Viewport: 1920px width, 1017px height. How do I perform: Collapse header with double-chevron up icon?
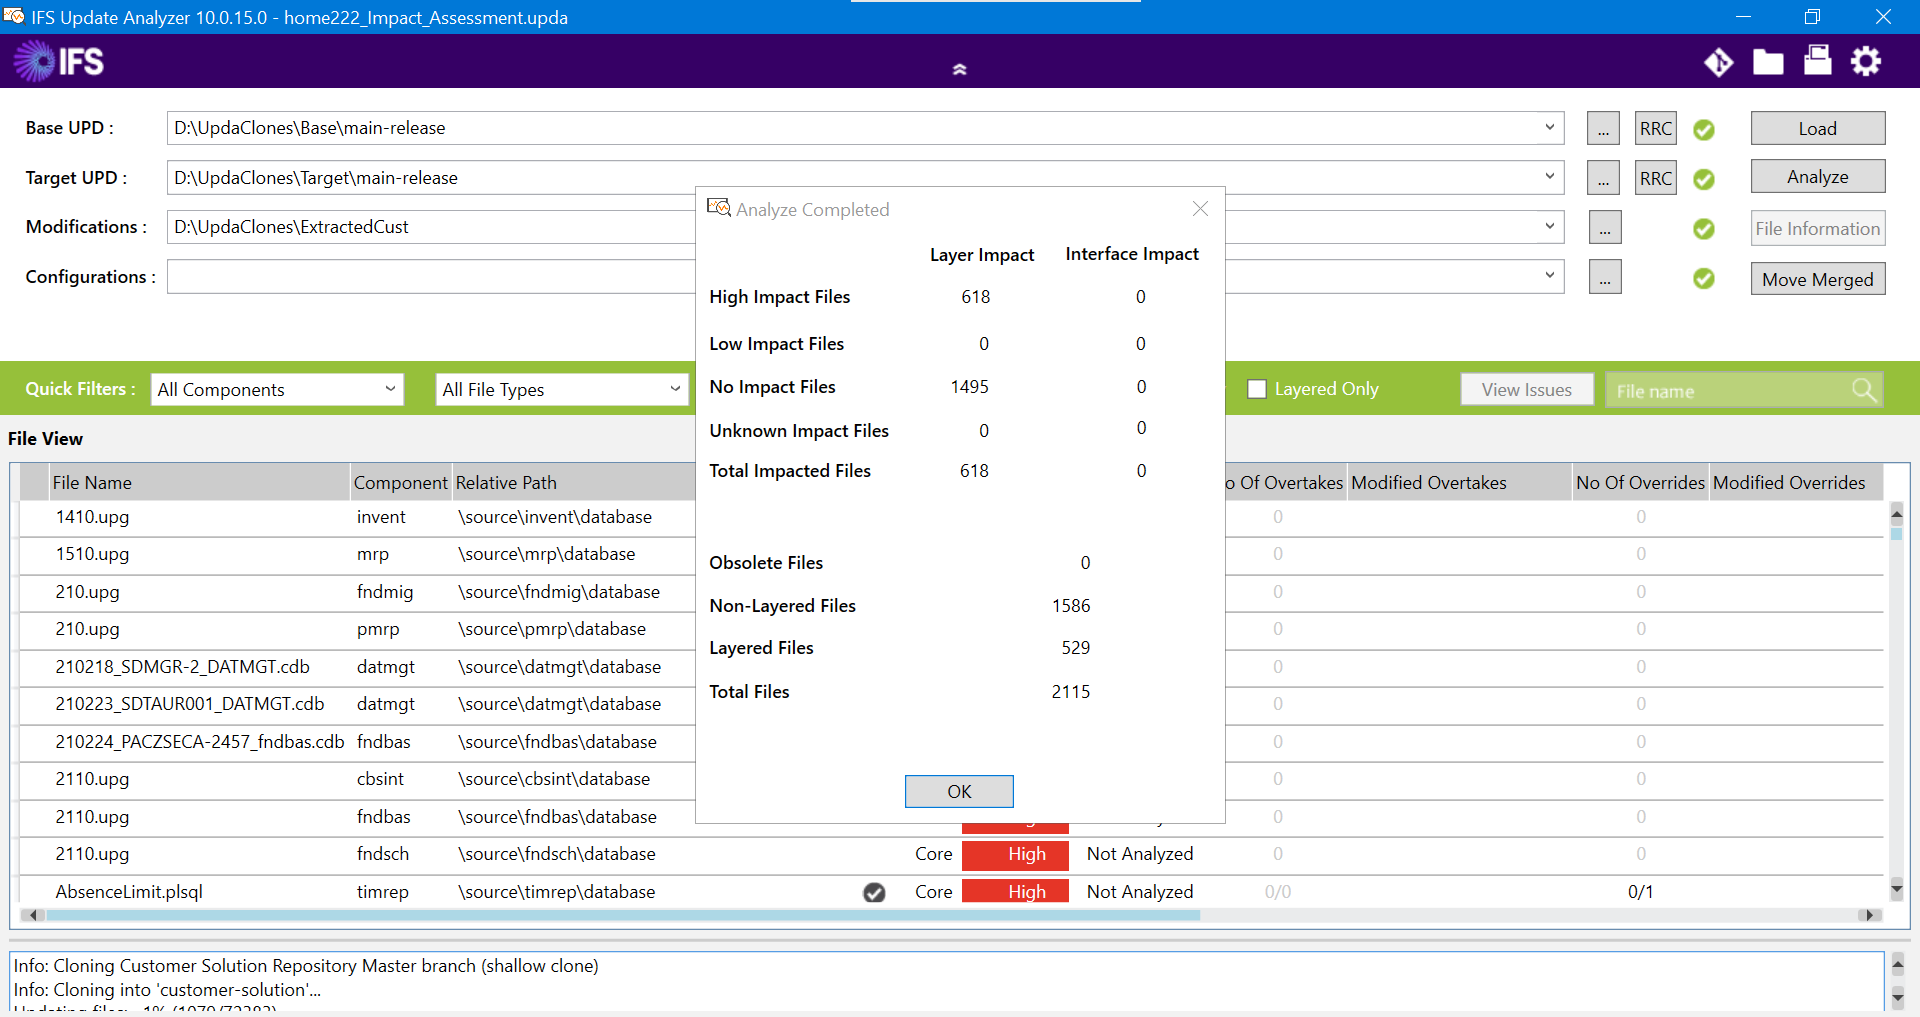(959, 70)
